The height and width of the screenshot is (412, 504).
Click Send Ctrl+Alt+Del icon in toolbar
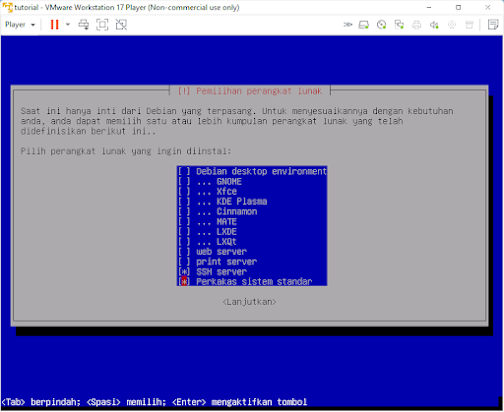pyautogui.click(x=83, y=25)
